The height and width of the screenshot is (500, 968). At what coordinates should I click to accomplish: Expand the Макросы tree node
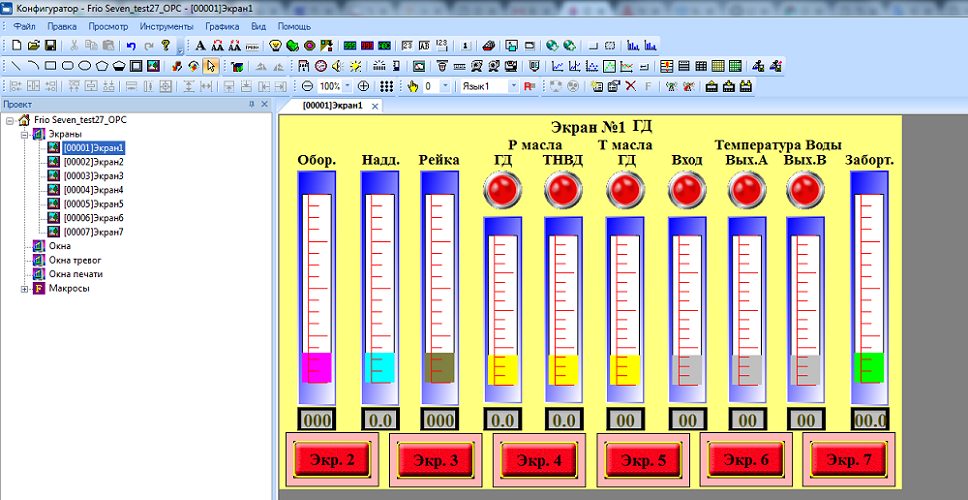pos(25,289)
